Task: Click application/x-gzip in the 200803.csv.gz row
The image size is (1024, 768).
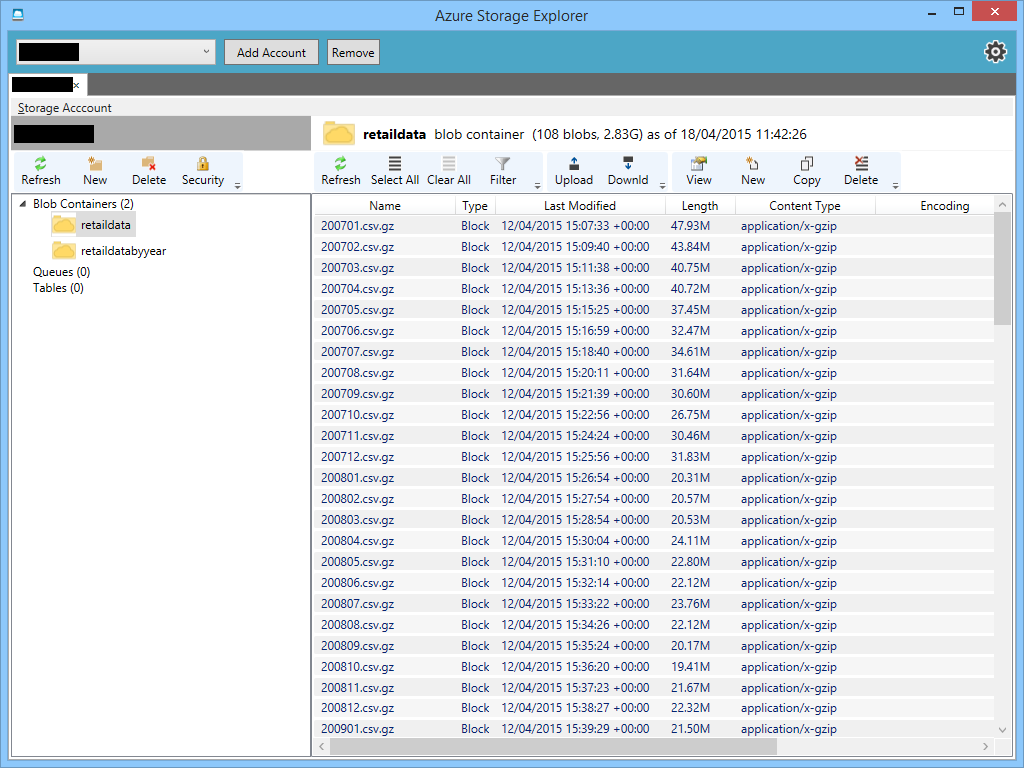Action: (x=788, y=520)
